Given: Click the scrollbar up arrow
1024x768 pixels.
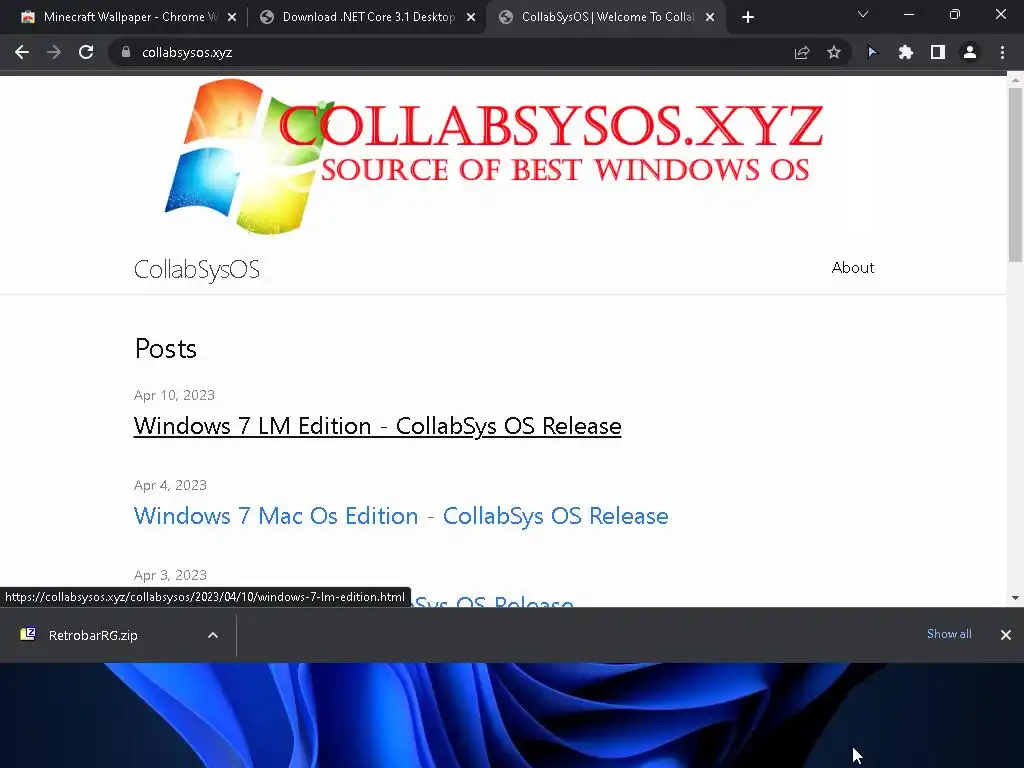Looking at the screenshot, I should [1016, 80].
